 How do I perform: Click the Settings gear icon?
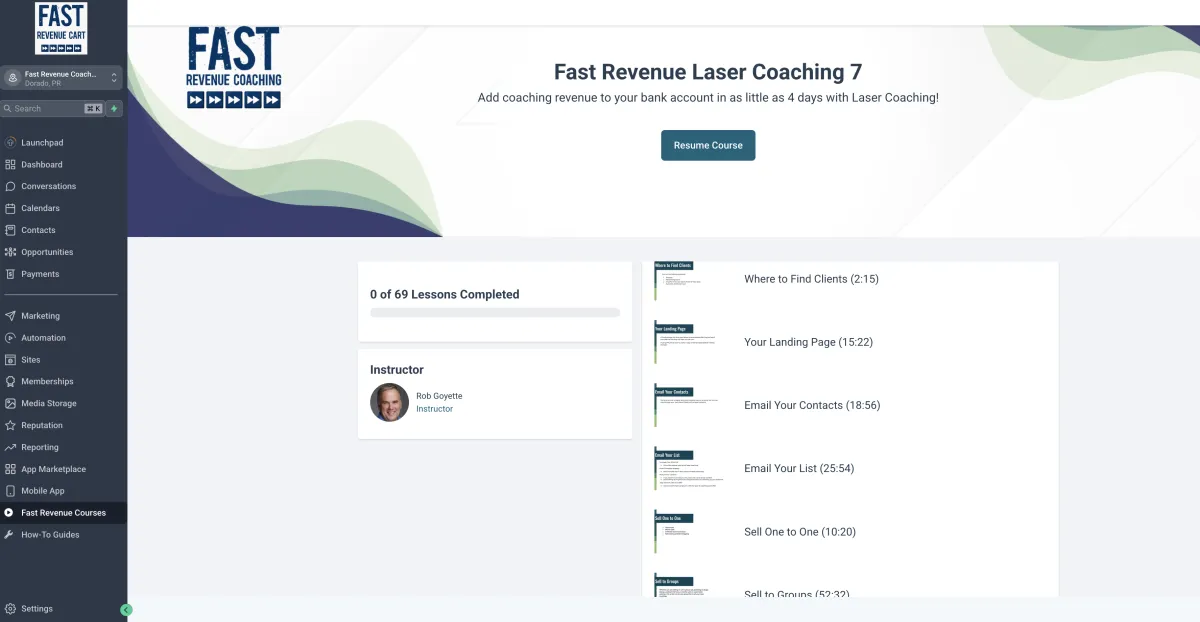10,609
